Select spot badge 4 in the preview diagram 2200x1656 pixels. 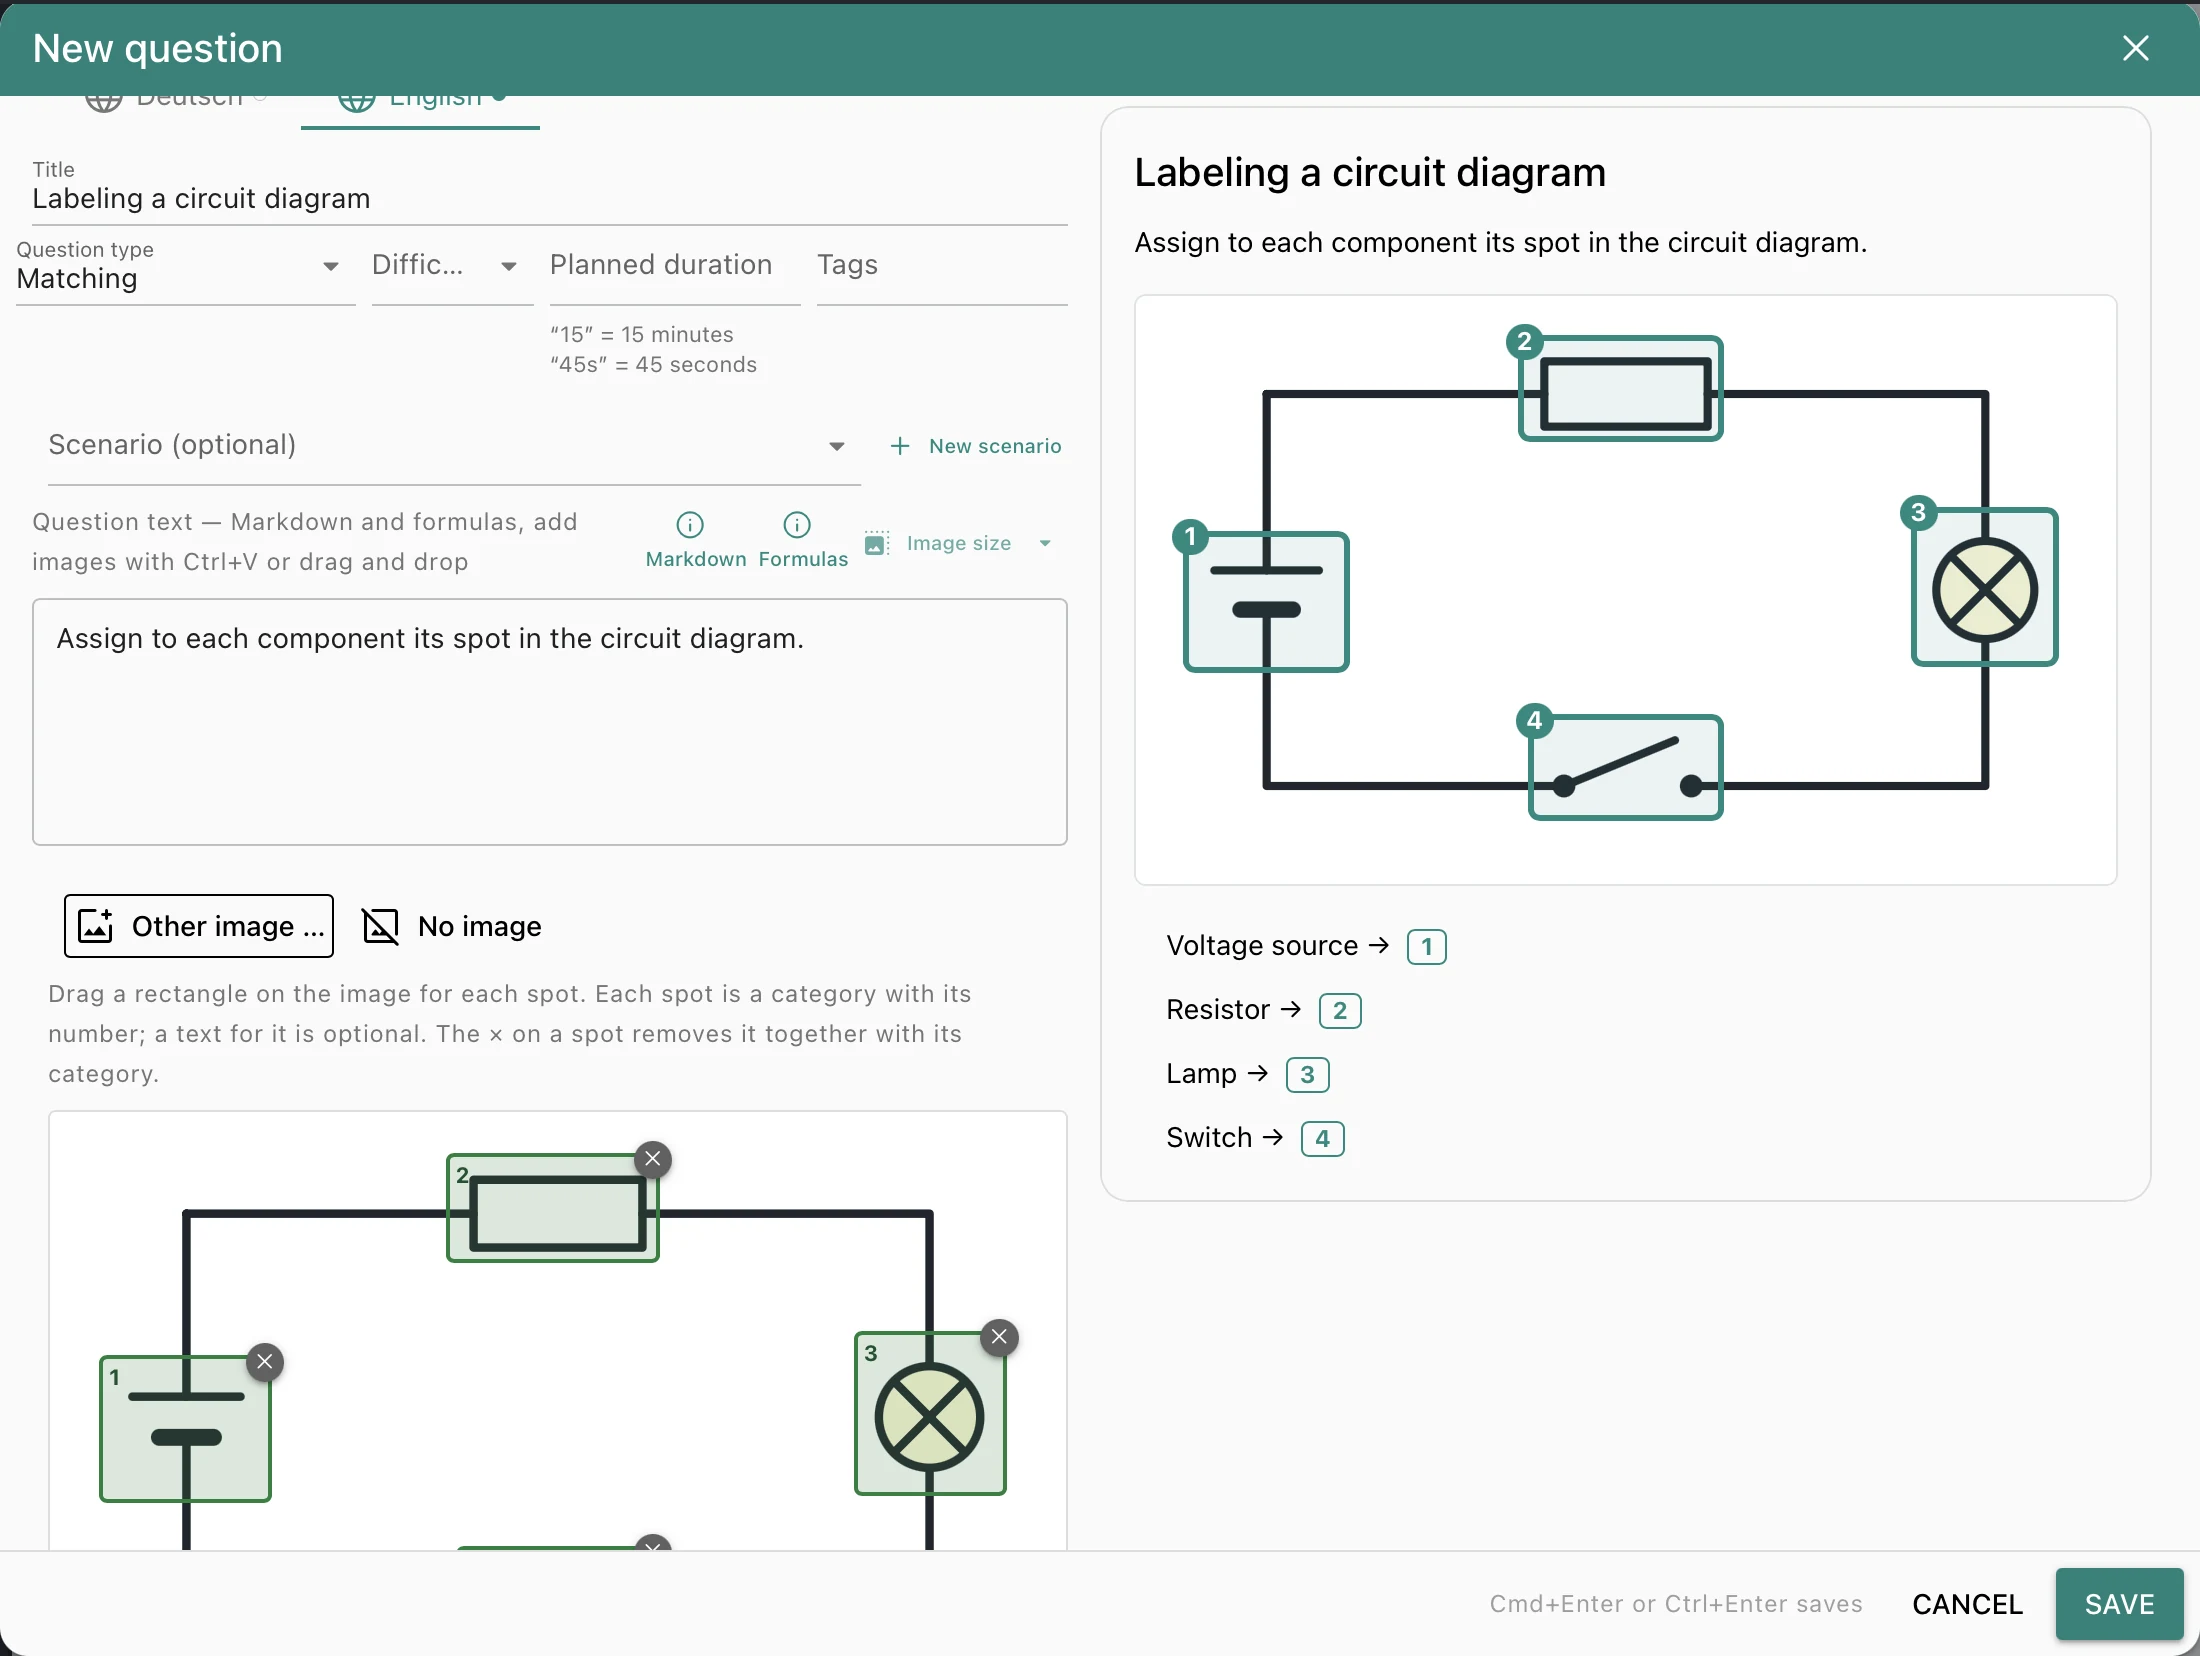coord(1534,721)
